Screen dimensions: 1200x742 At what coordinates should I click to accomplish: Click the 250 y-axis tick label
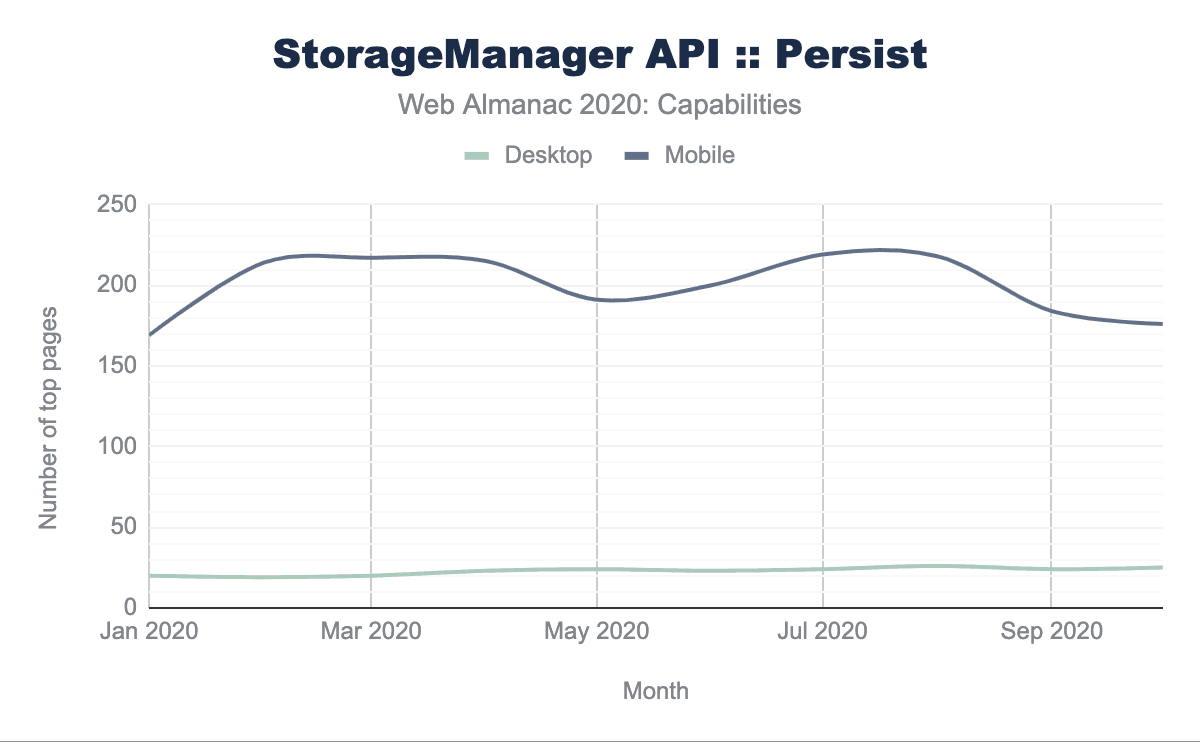tap(116, 205)
